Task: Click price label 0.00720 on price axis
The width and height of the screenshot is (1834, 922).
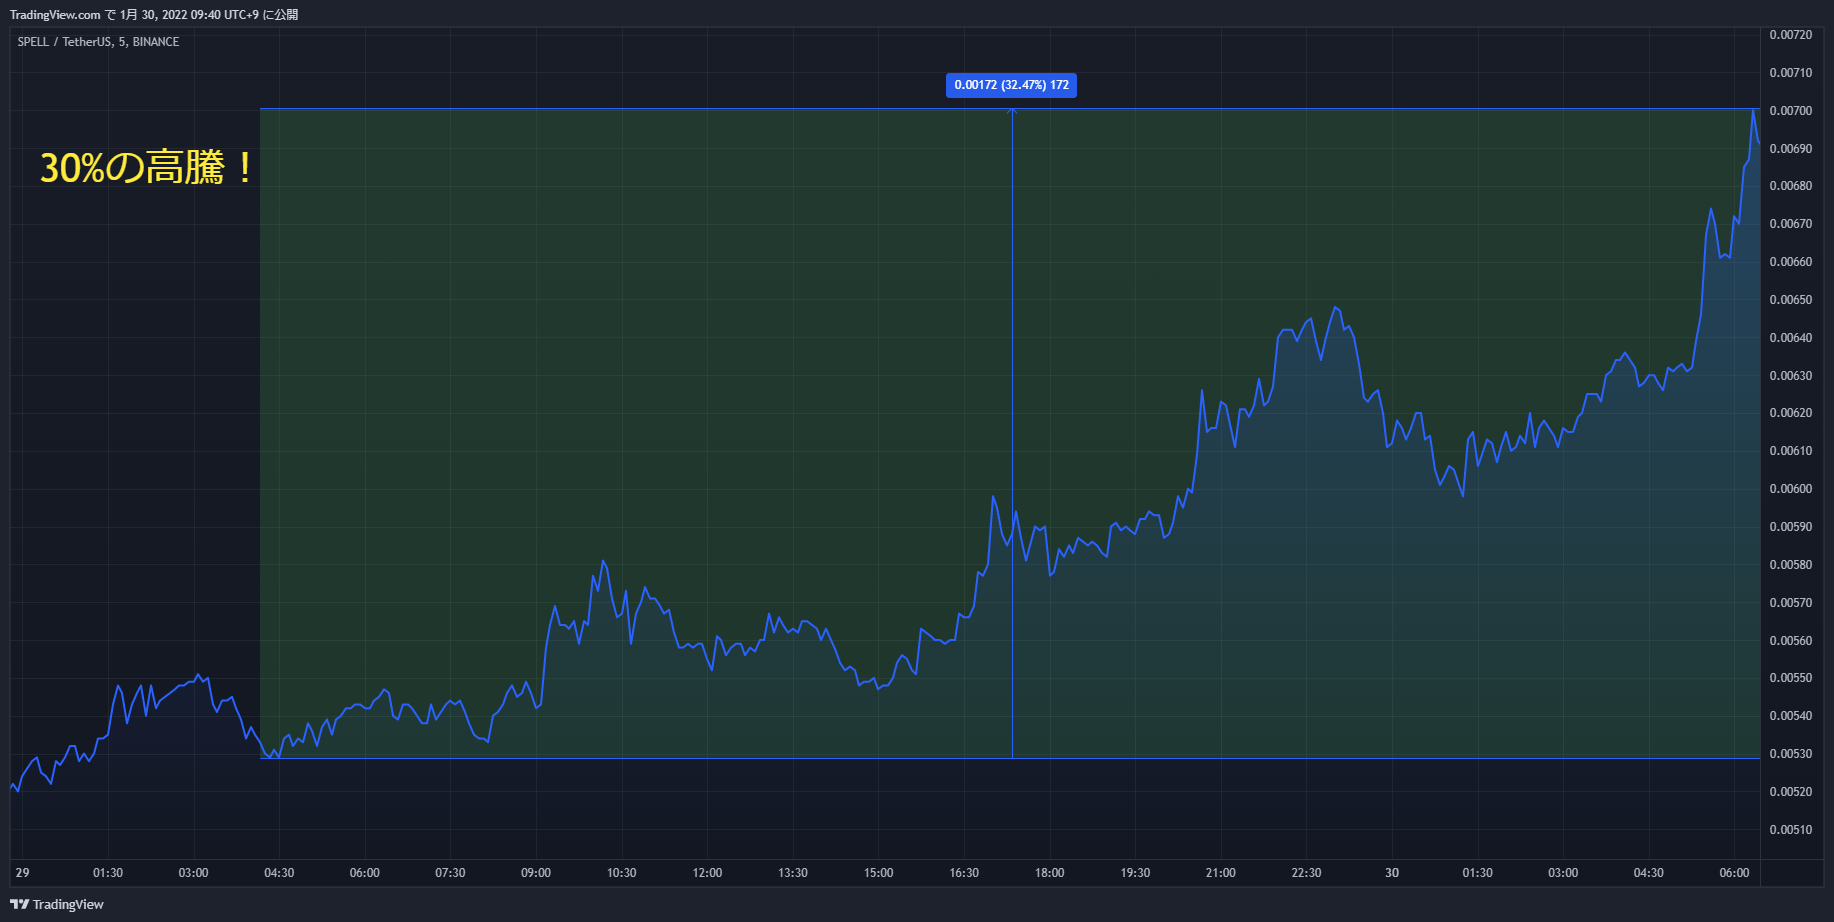Action: click(1790, 35)
